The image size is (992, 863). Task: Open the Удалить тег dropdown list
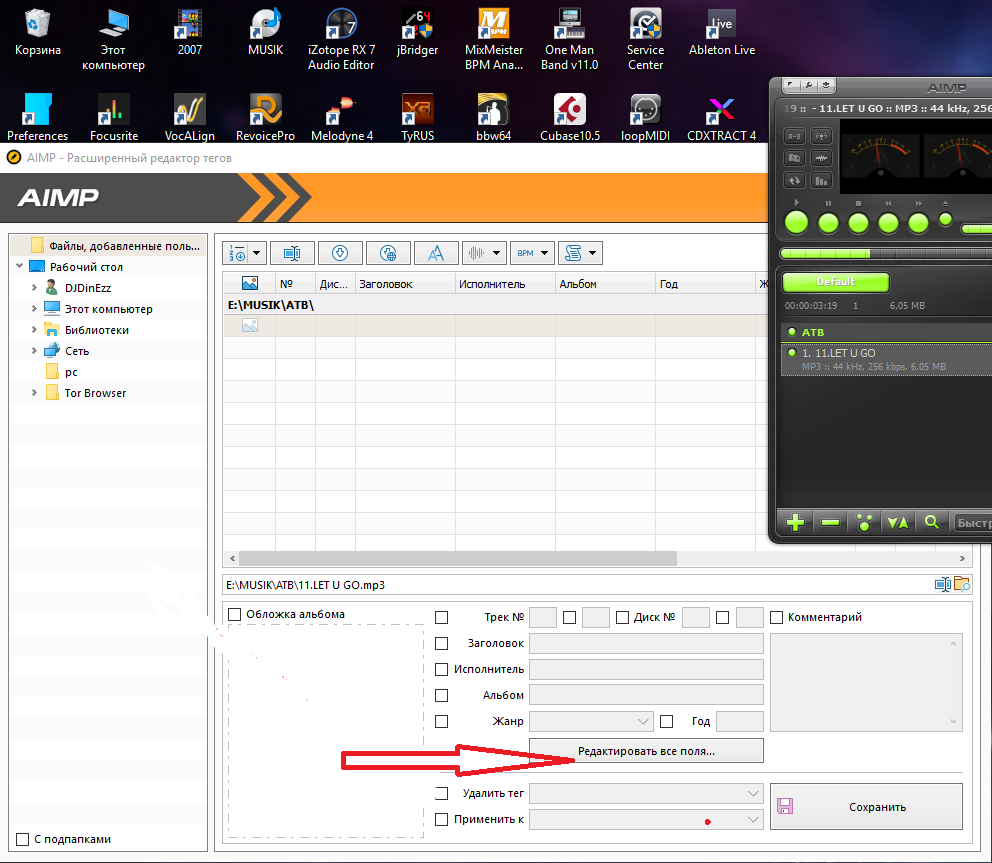point(646,793)
